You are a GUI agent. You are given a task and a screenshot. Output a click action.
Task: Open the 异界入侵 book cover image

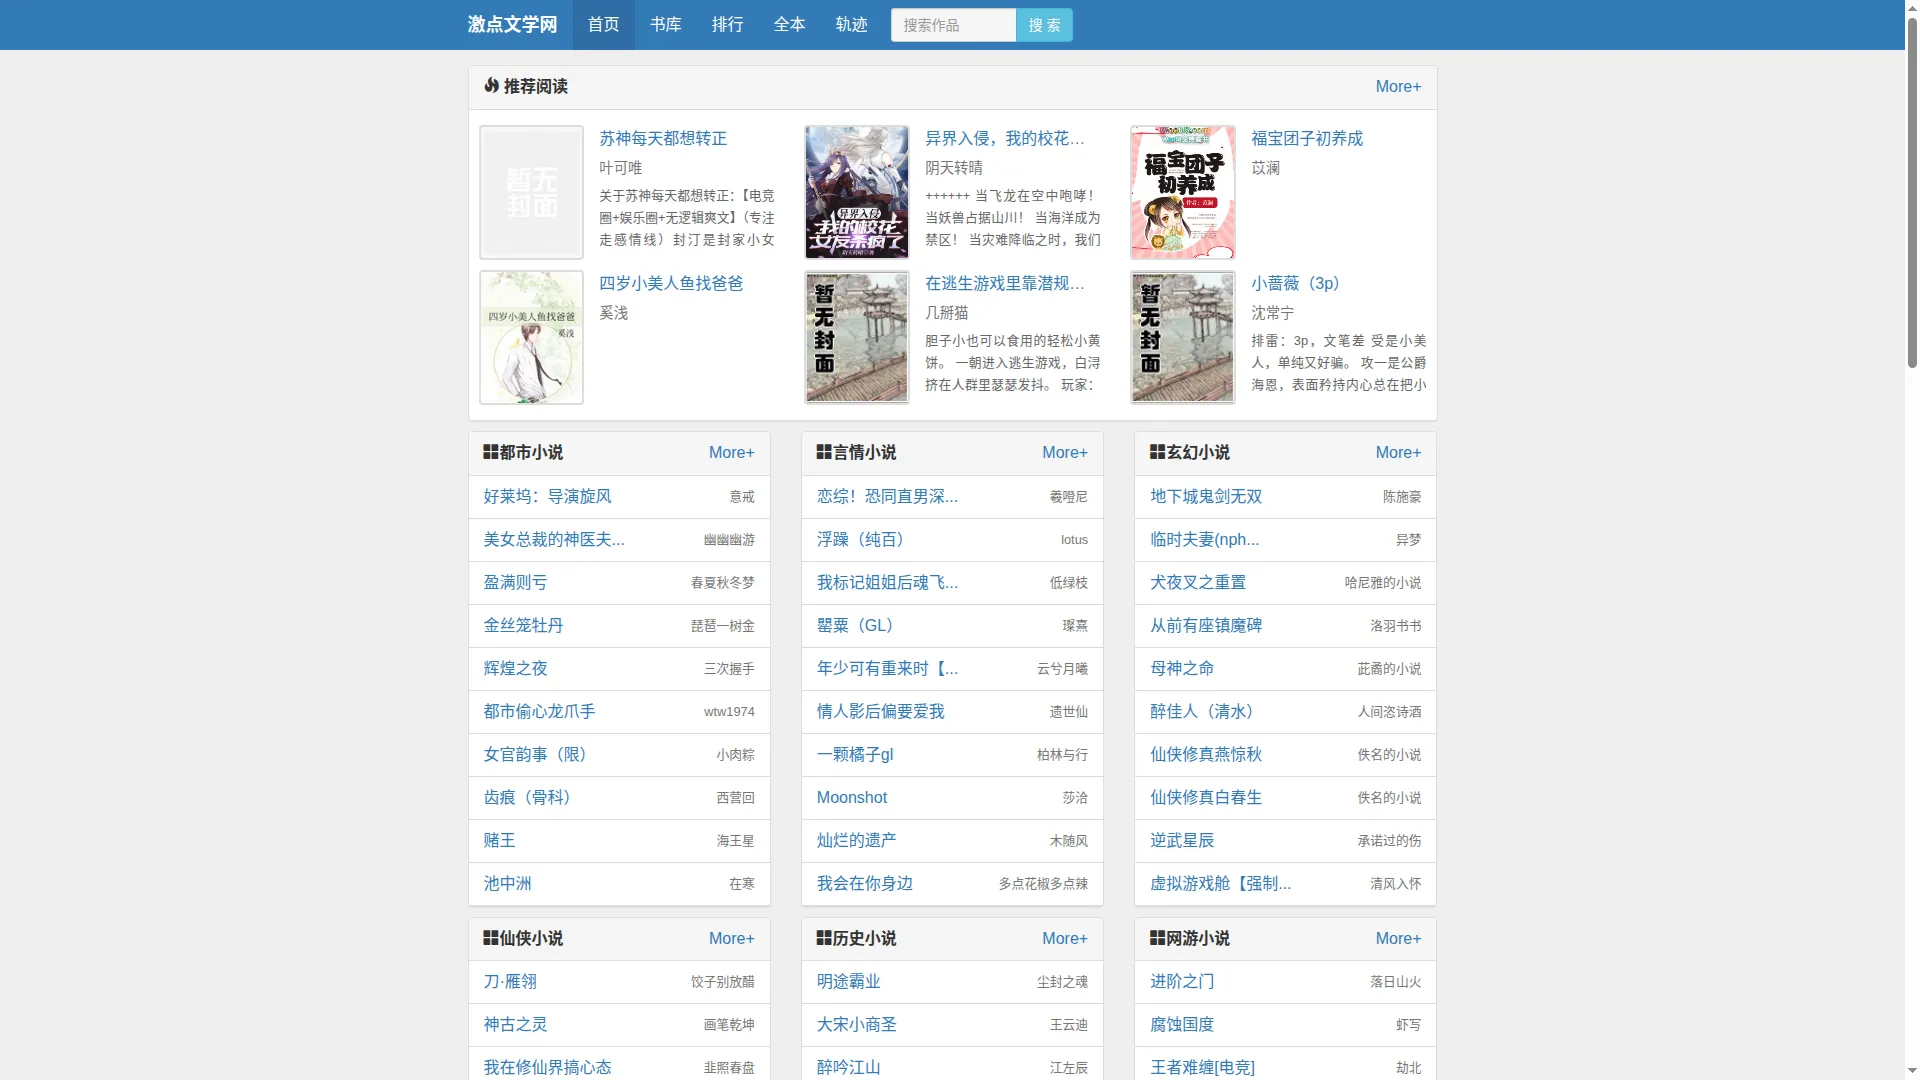(857, 192)
